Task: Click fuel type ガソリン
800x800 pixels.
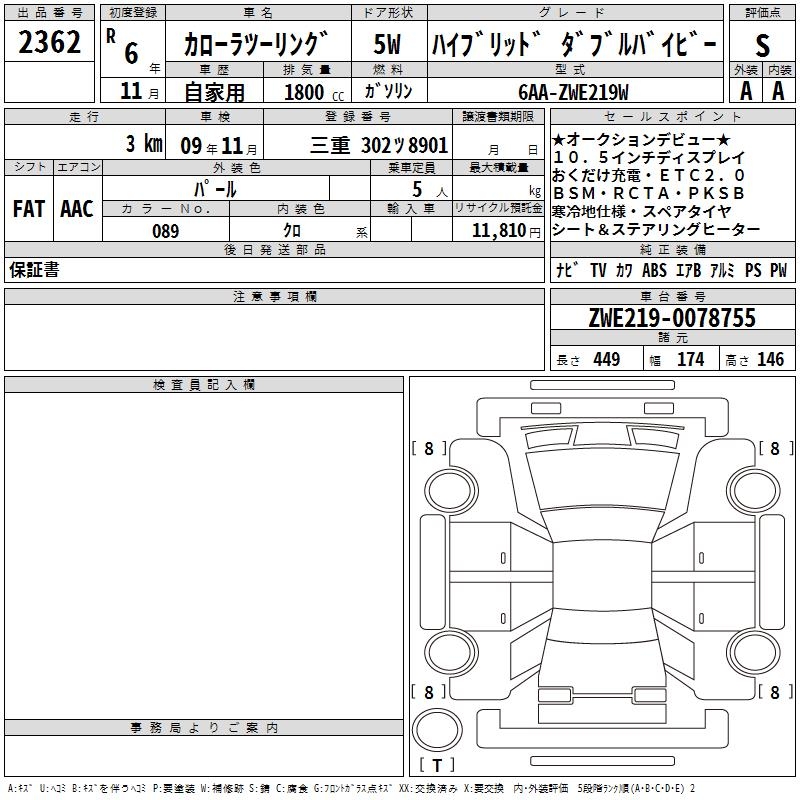Action: tap(388, 91)
